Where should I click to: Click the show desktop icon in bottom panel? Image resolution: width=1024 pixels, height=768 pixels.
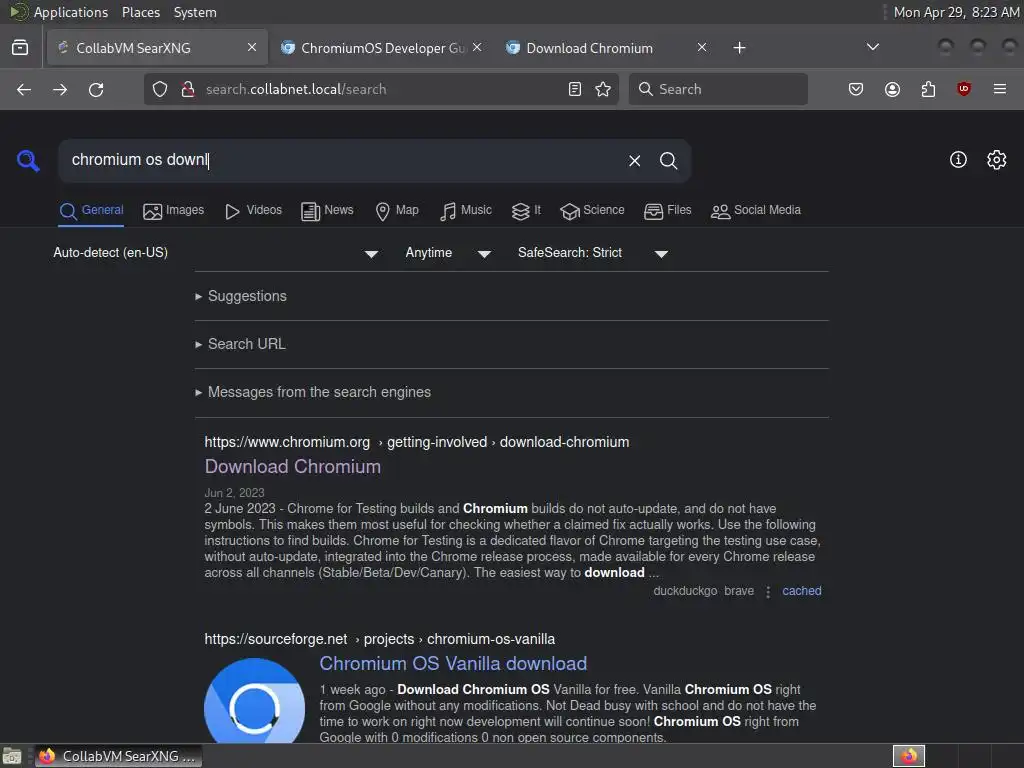12,756
